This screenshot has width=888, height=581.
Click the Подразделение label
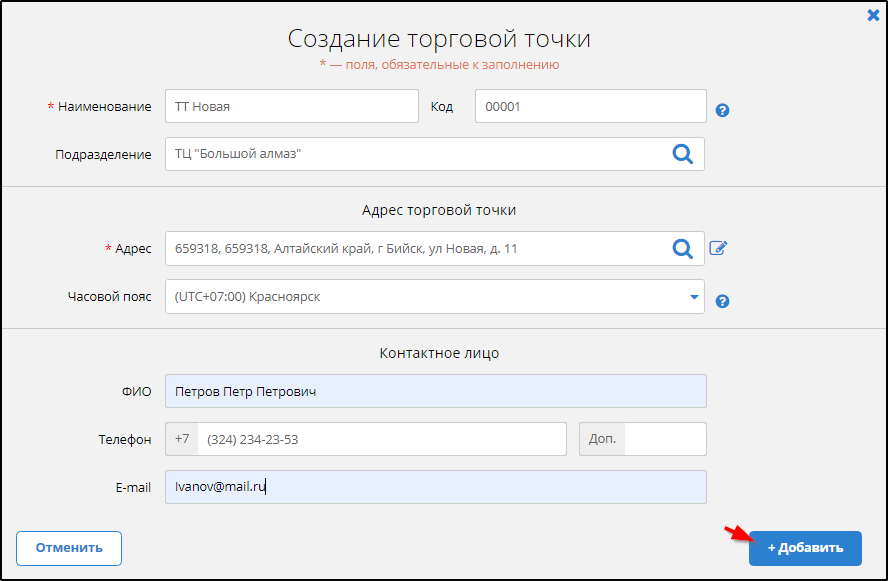(x=103, y=155)
